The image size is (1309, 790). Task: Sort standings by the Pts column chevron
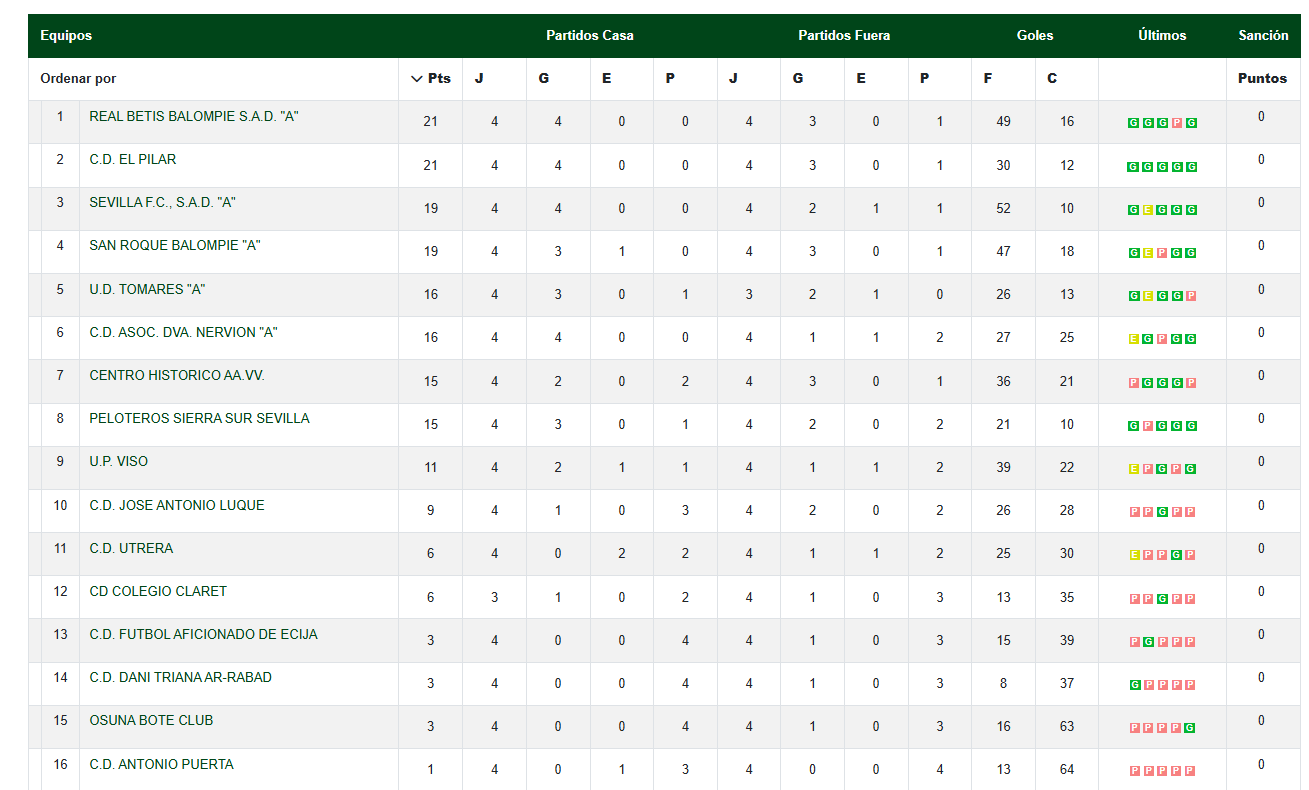point(417,78)
